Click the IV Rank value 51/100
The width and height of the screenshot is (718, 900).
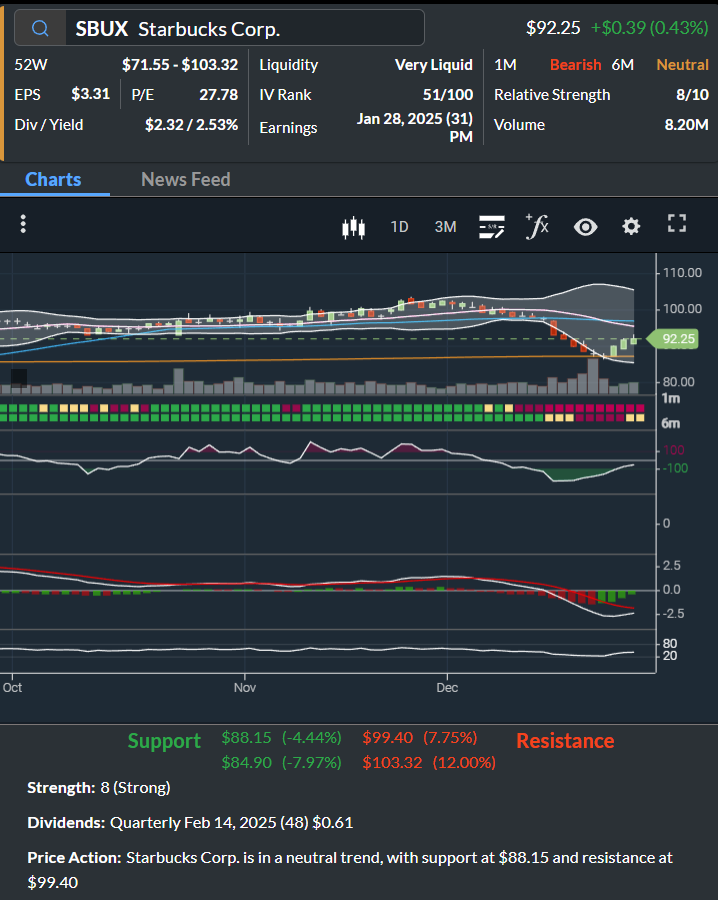(448, 95)
